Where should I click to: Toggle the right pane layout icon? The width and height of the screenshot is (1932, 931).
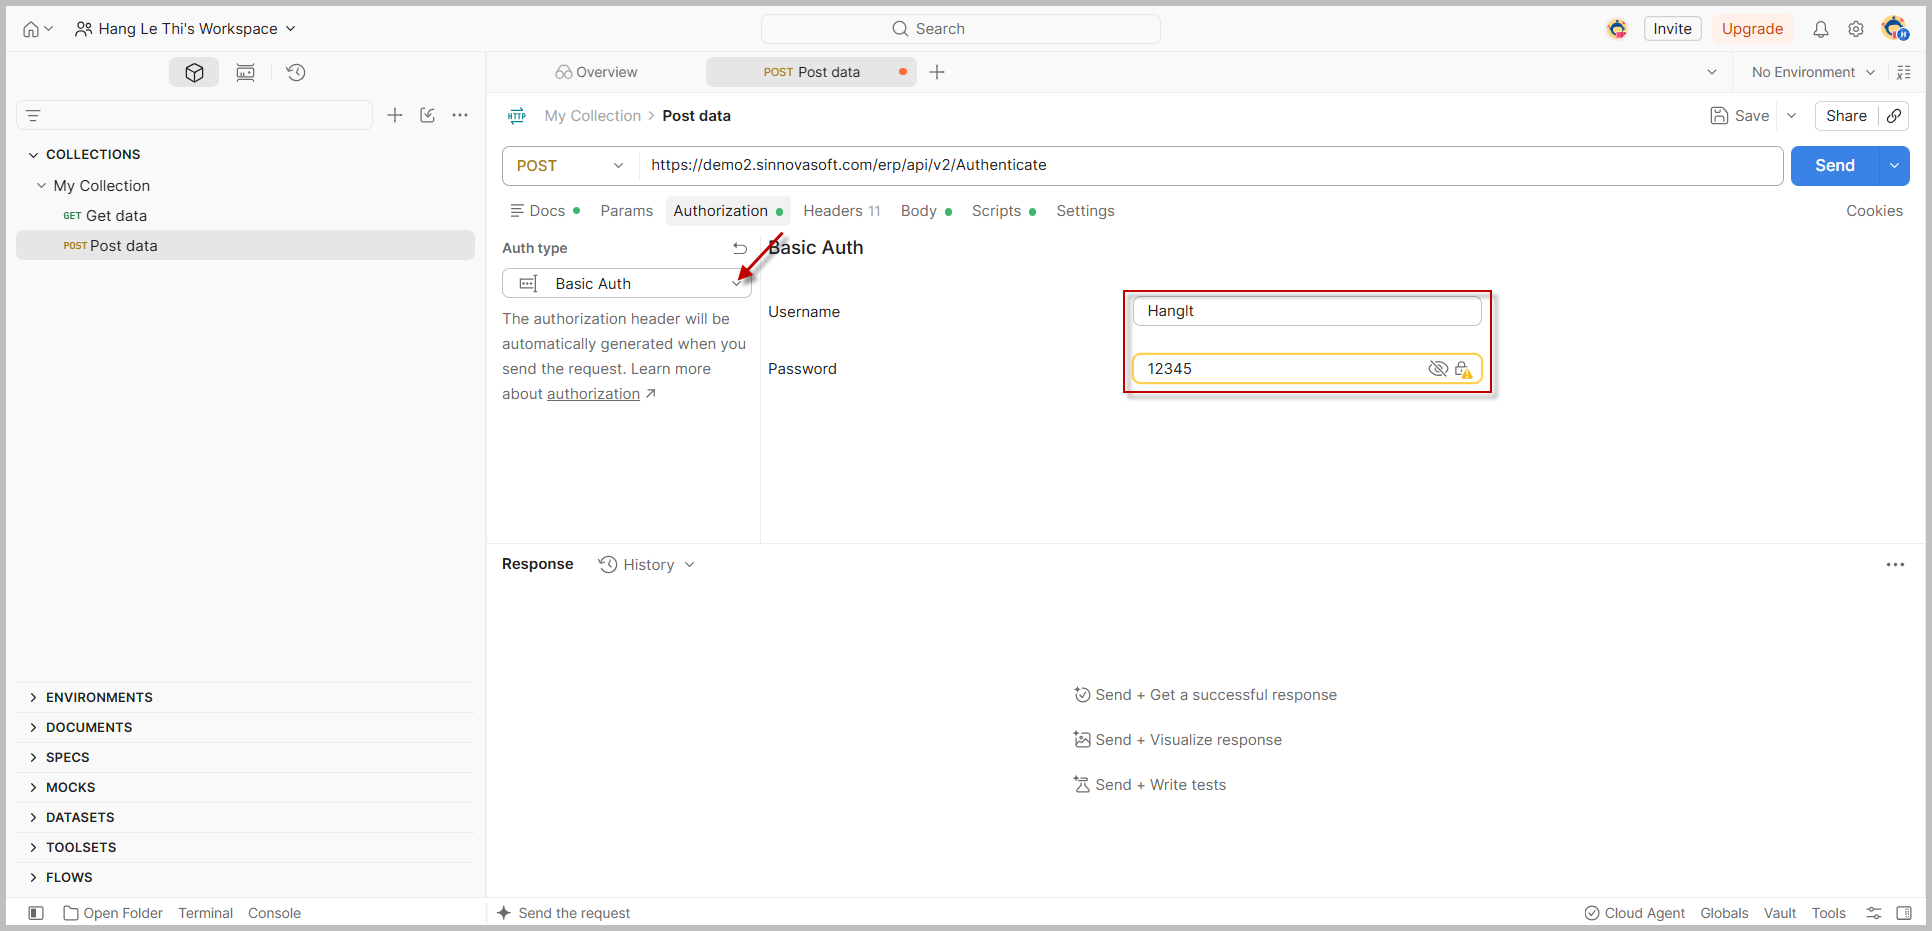[x=1904, y=913]
